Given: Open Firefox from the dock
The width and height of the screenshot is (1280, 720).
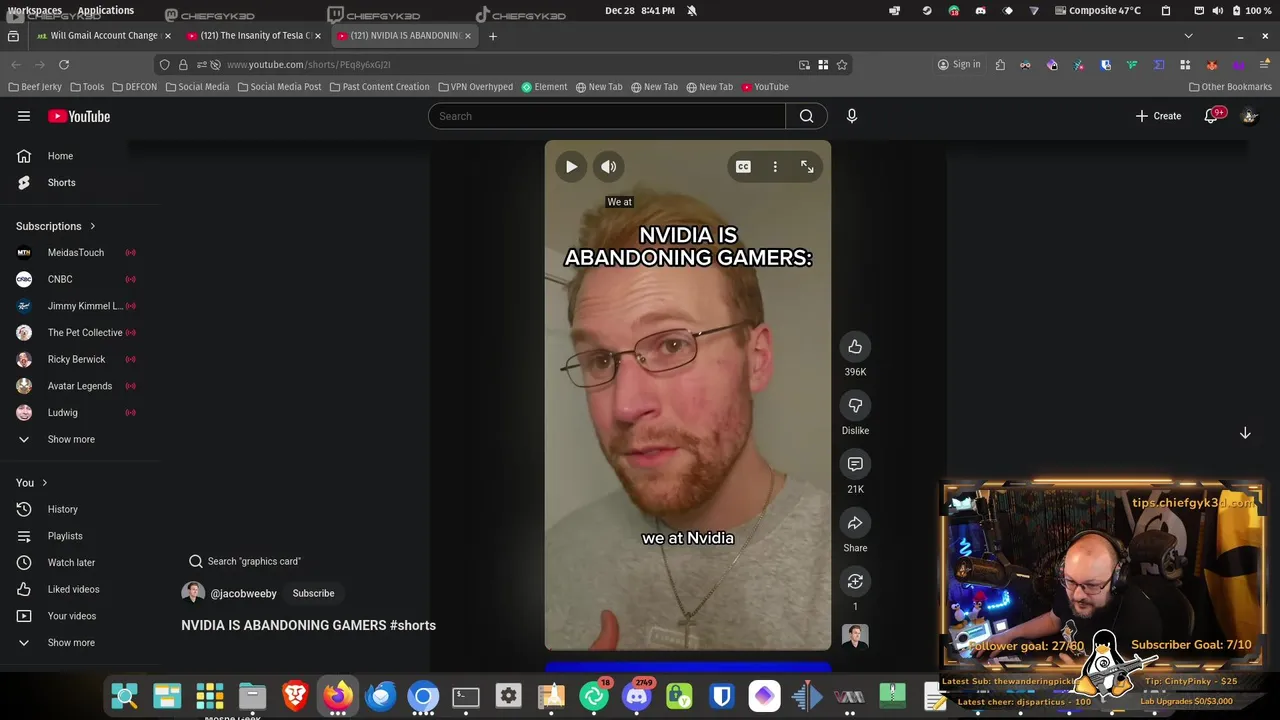Looking at the screenshot, I should [338, 695].
